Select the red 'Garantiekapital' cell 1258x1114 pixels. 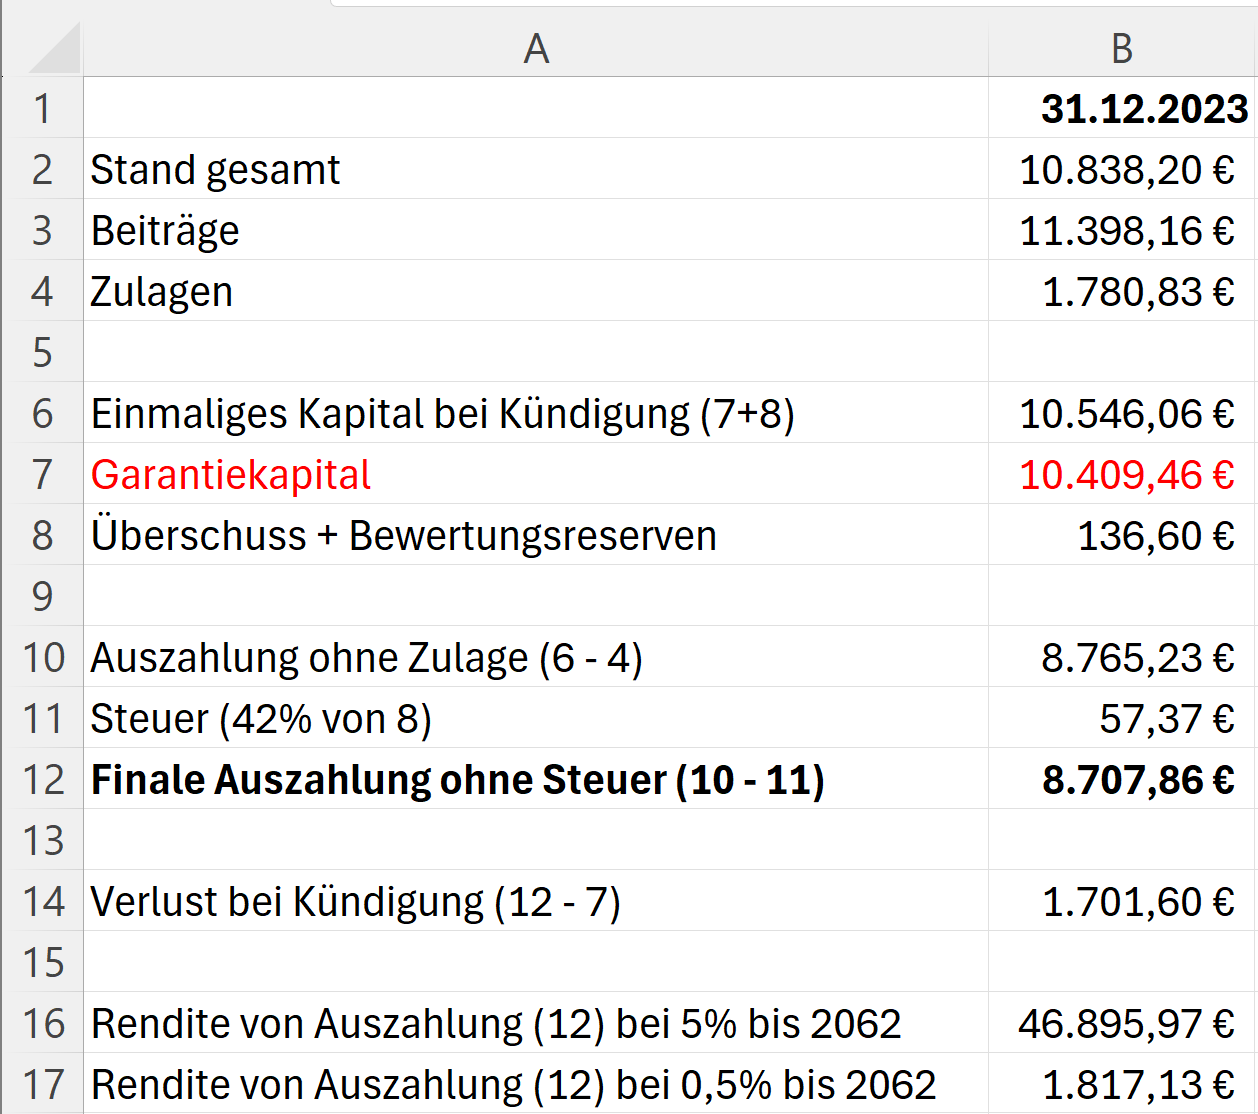(231, 475)
